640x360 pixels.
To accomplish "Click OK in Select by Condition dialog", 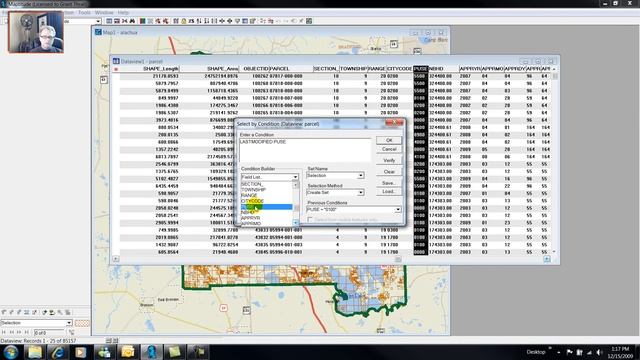I will [389, 140].
